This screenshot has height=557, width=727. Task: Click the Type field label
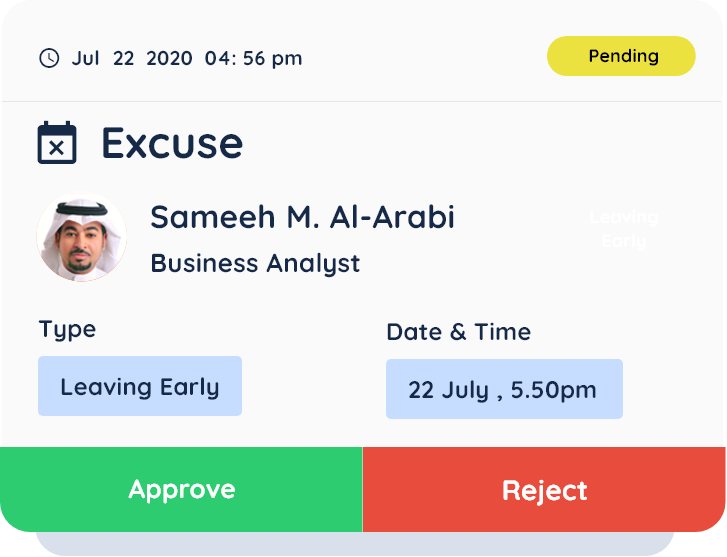pos(68,329)
